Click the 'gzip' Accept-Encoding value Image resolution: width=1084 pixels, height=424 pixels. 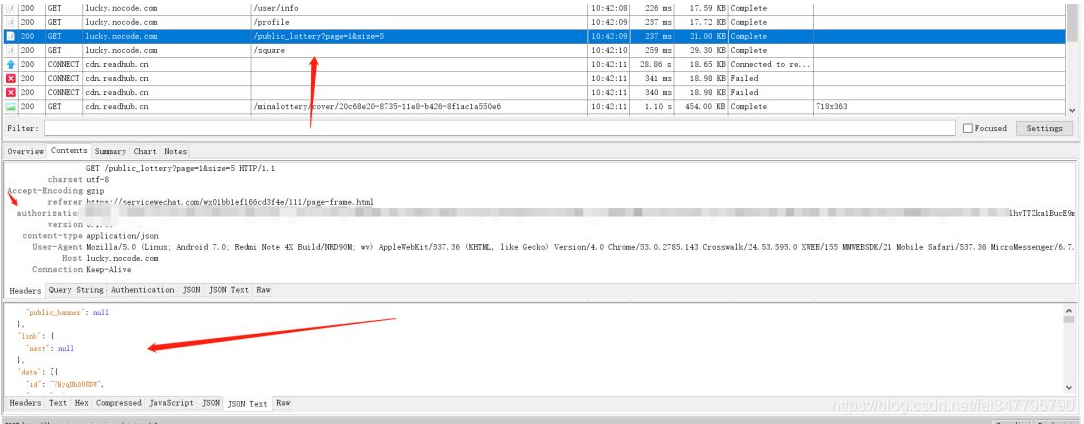tap(95, 190)
